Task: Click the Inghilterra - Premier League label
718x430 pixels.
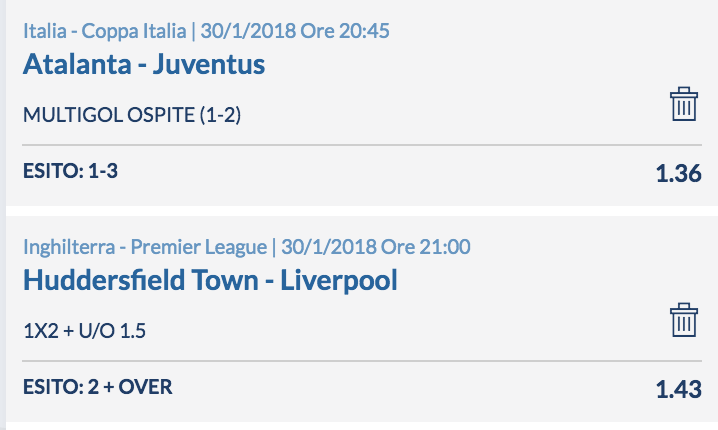Action: (x=145, y=247)
